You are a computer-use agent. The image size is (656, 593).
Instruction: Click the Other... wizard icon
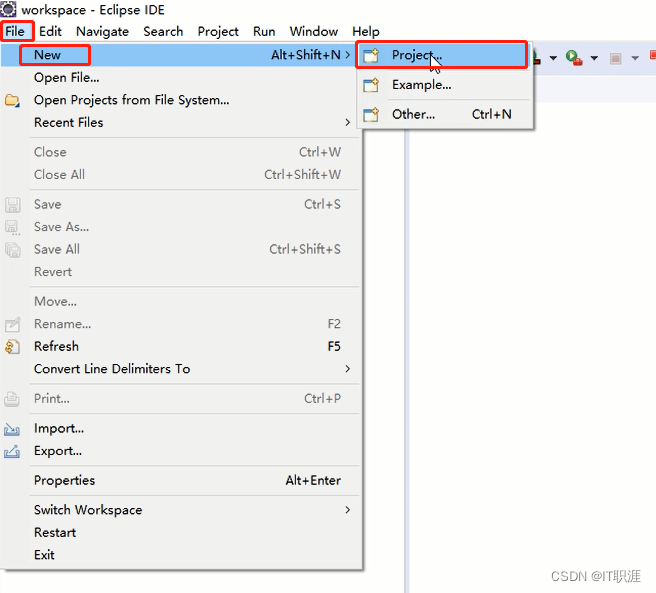pyautogui.click(x=371, y=114)
